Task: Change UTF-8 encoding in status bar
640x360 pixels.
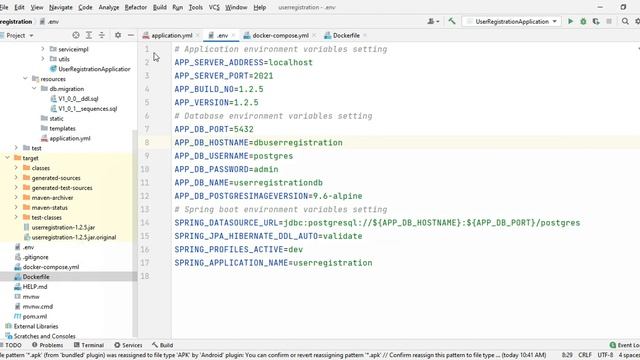Action: [605, 355]
